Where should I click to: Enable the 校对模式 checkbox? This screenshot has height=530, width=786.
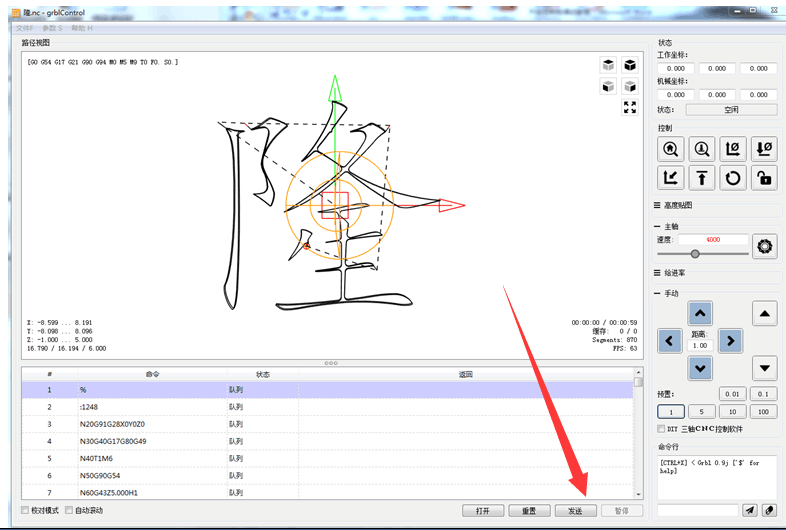coord(25,510)
